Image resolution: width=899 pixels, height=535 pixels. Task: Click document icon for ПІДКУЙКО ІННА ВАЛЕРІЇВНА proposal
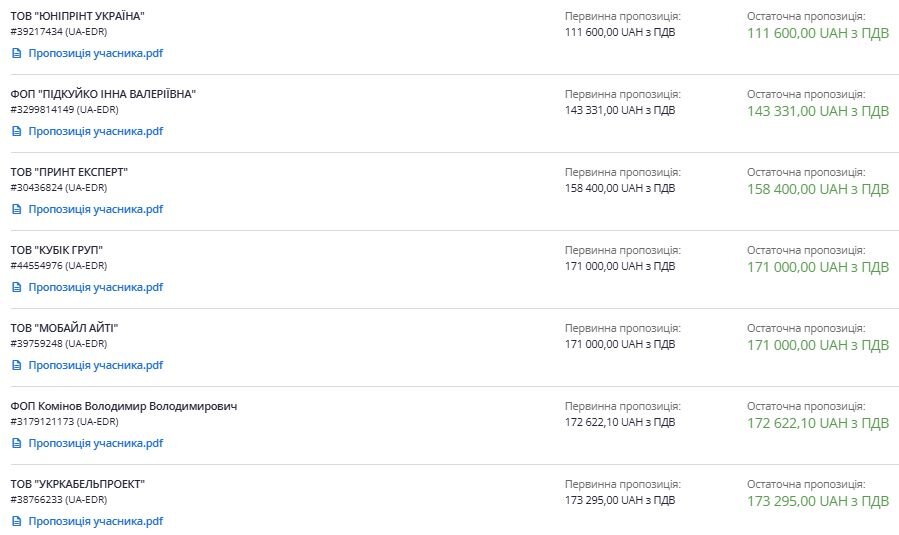pyautogui.click(x=16, y=131)
